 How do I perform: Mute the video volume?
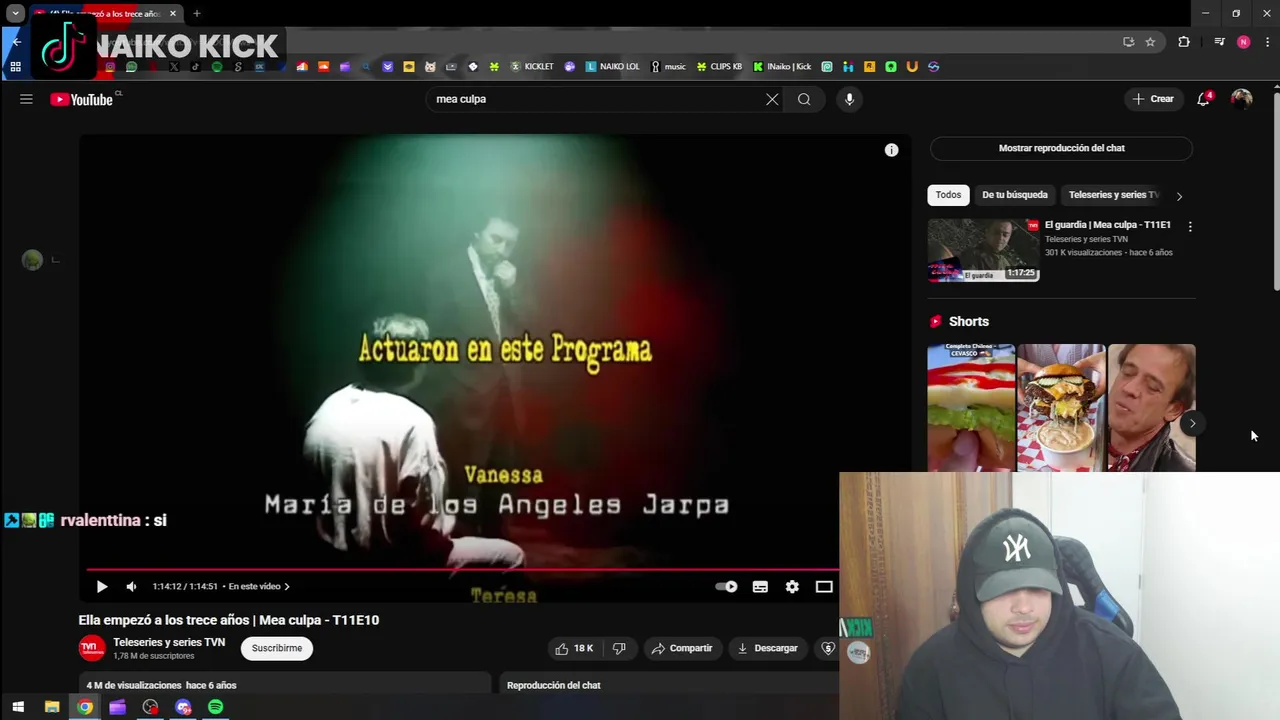pyautogui.click(x=131, y=587)
